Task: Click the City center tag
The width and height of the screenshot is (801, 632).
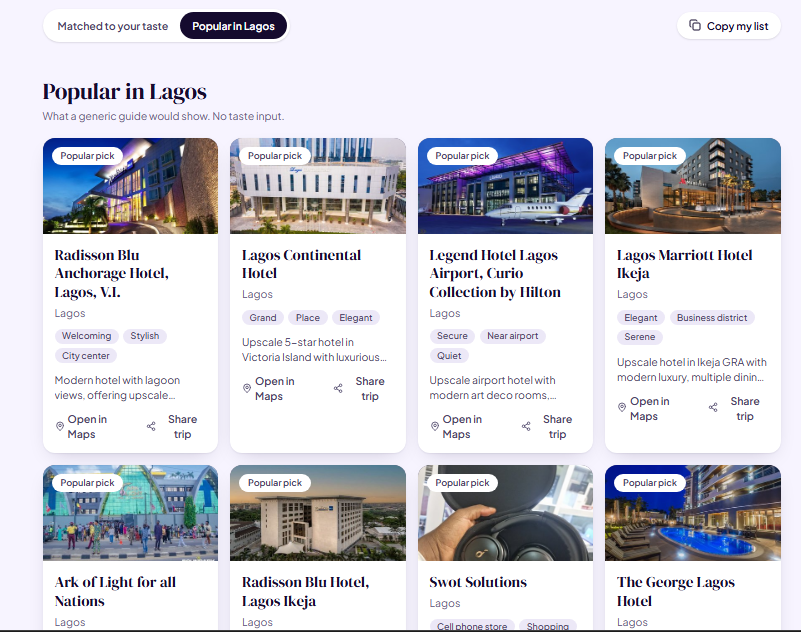Action: tap(86, 356)
